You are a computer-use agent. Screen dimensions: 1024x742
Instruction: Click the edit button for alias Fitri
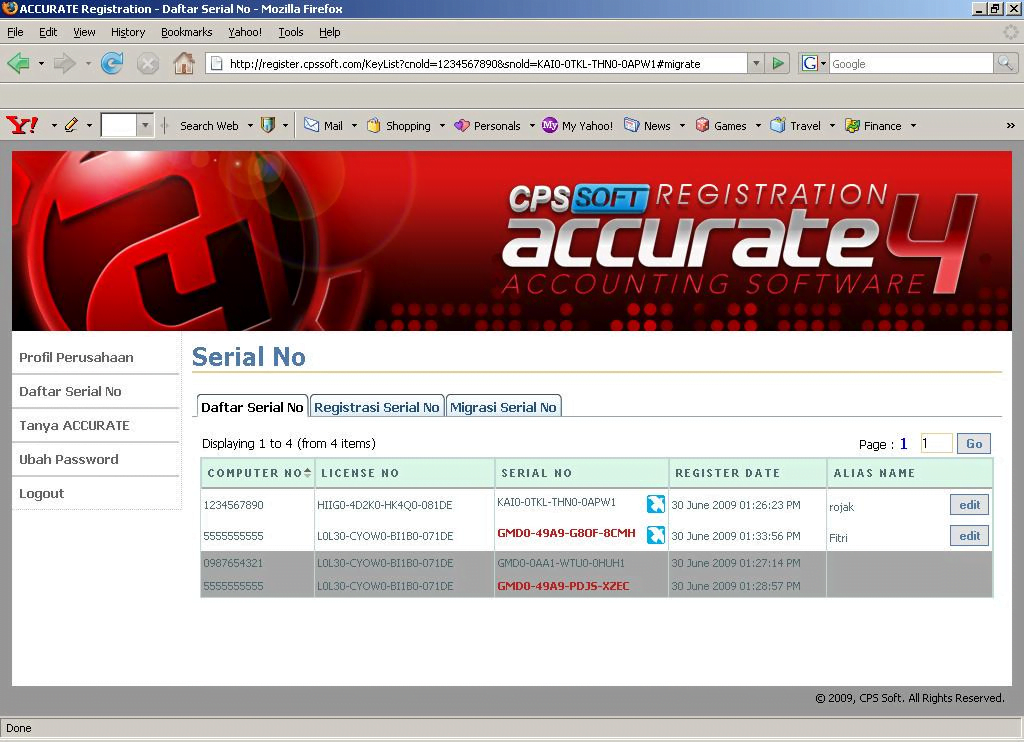(x=969, y=536)
